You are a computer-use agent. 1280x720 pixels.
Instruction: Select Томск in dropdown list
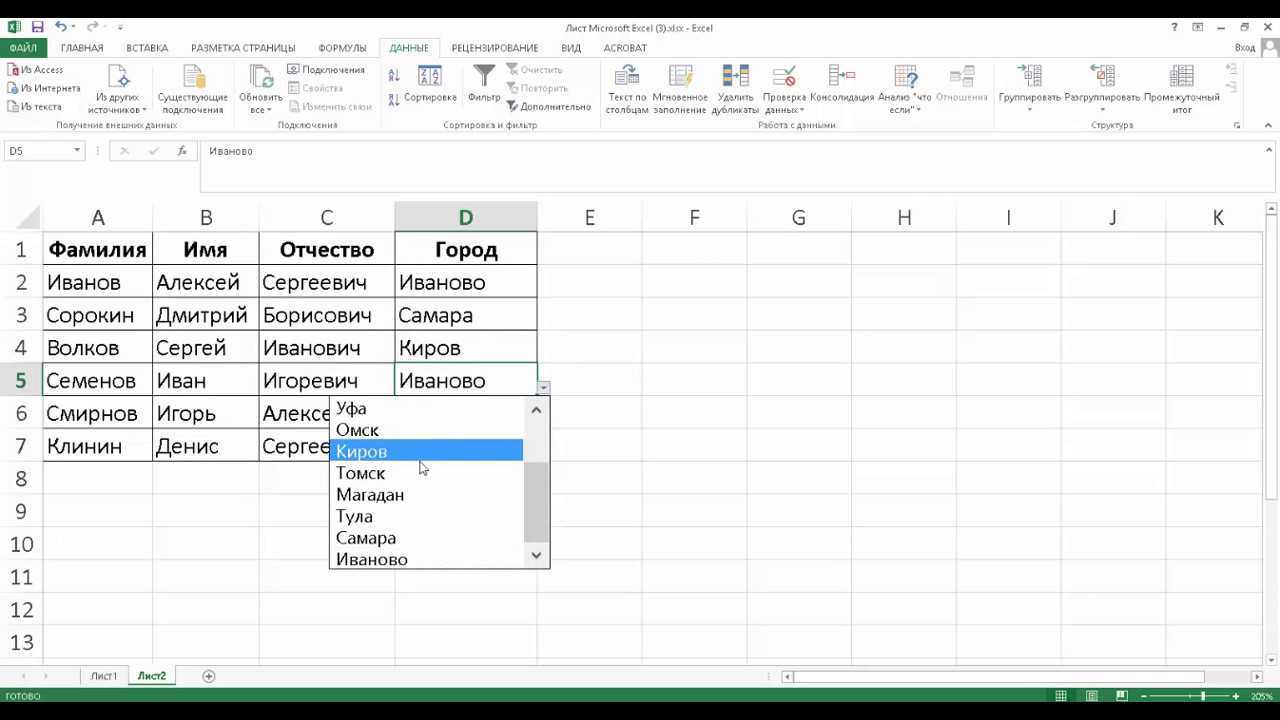pos(427,473)
